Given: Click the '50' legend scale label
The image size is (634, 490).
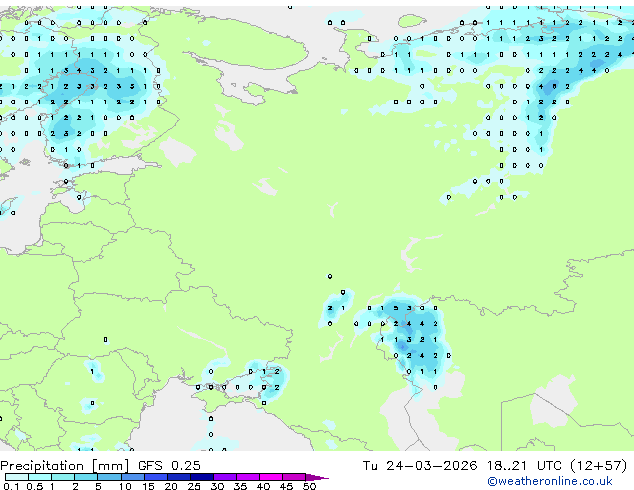Looking at the screenshot, I should 310,486.
